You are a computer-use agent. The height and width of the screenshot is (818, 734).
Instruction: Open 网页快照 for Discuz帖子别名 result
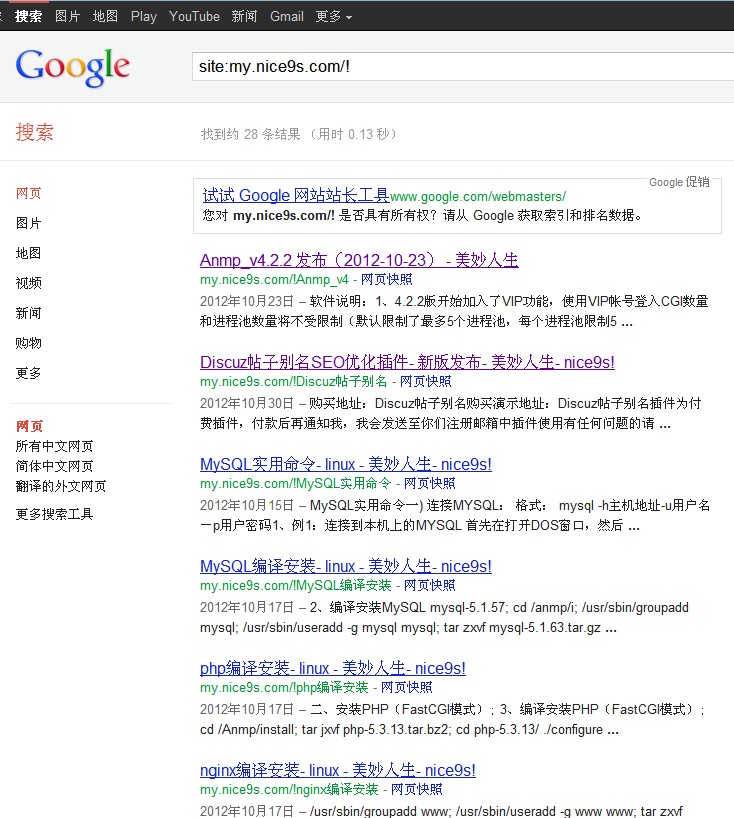click(x=426, y=381)
